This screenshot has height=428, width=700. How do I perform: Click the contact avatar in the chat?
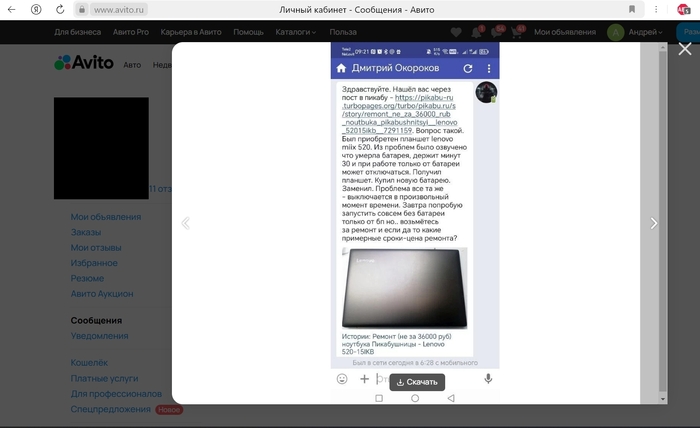point(486,92)
